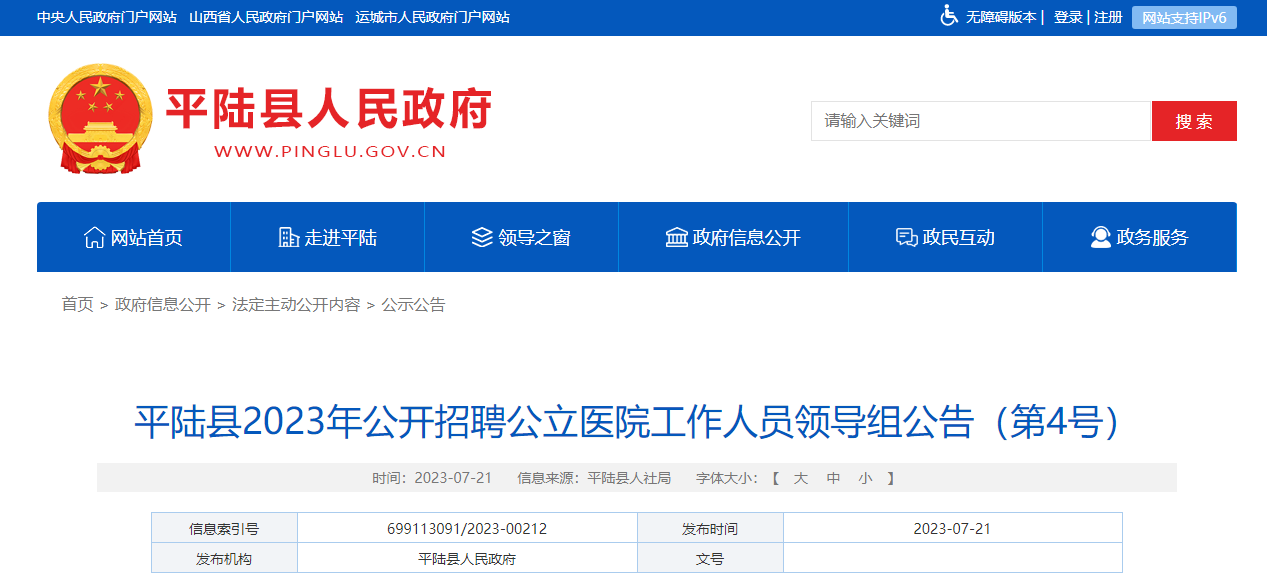Click the building icon beside 走进平陆

[x=288, y=238]
